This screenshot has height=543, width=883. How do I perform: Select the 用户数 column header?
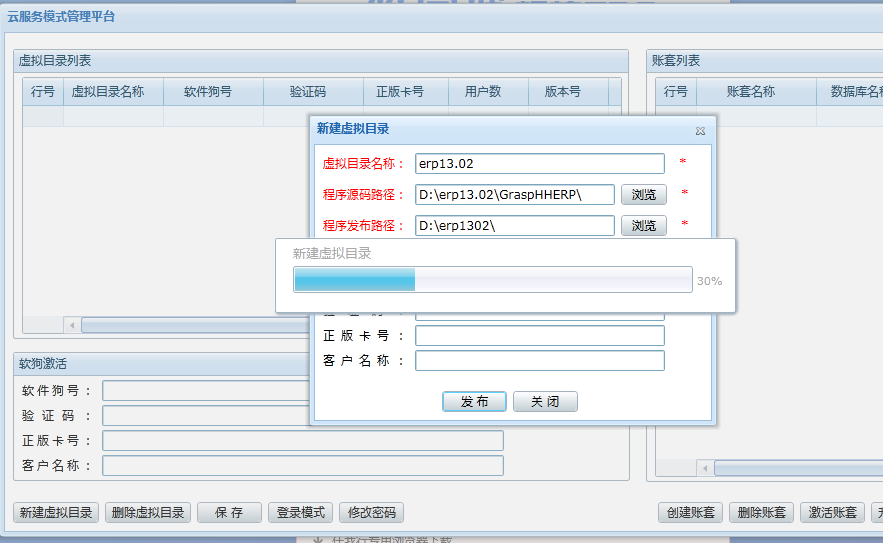click(x=483, y=92)
